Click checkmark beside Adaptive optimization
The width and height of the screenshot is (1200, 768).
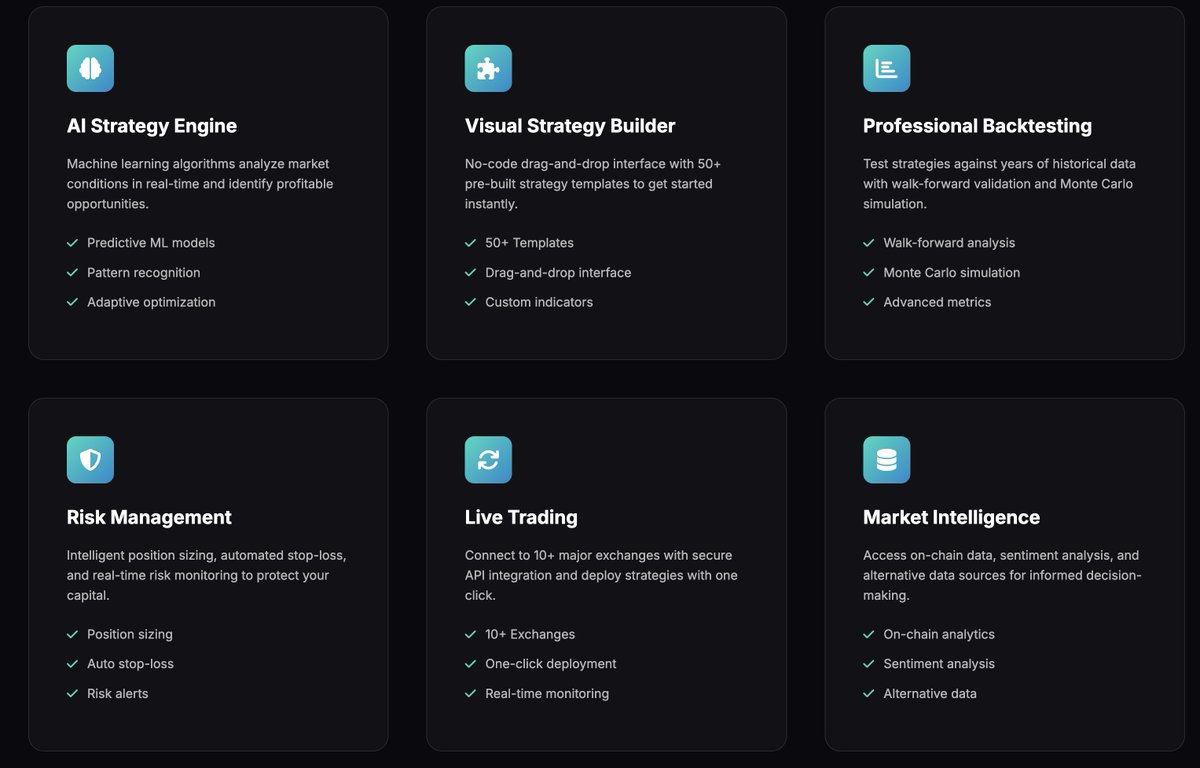[72, 302]
